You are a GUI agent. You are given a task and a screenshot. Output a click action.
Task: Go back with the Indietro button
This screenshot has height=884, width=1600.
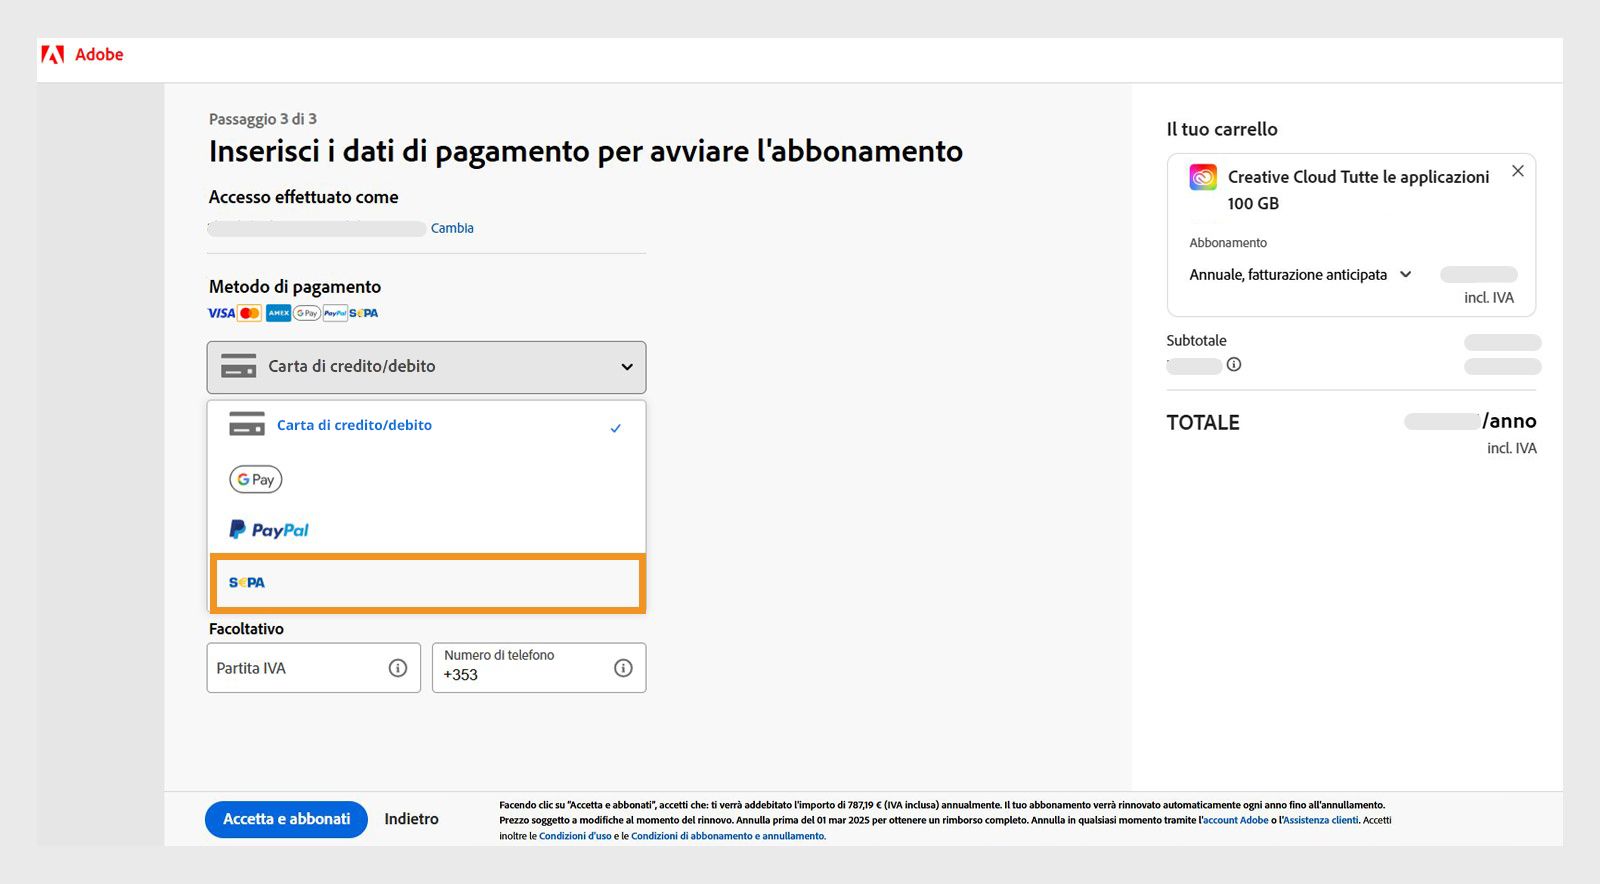click(411, 819)
